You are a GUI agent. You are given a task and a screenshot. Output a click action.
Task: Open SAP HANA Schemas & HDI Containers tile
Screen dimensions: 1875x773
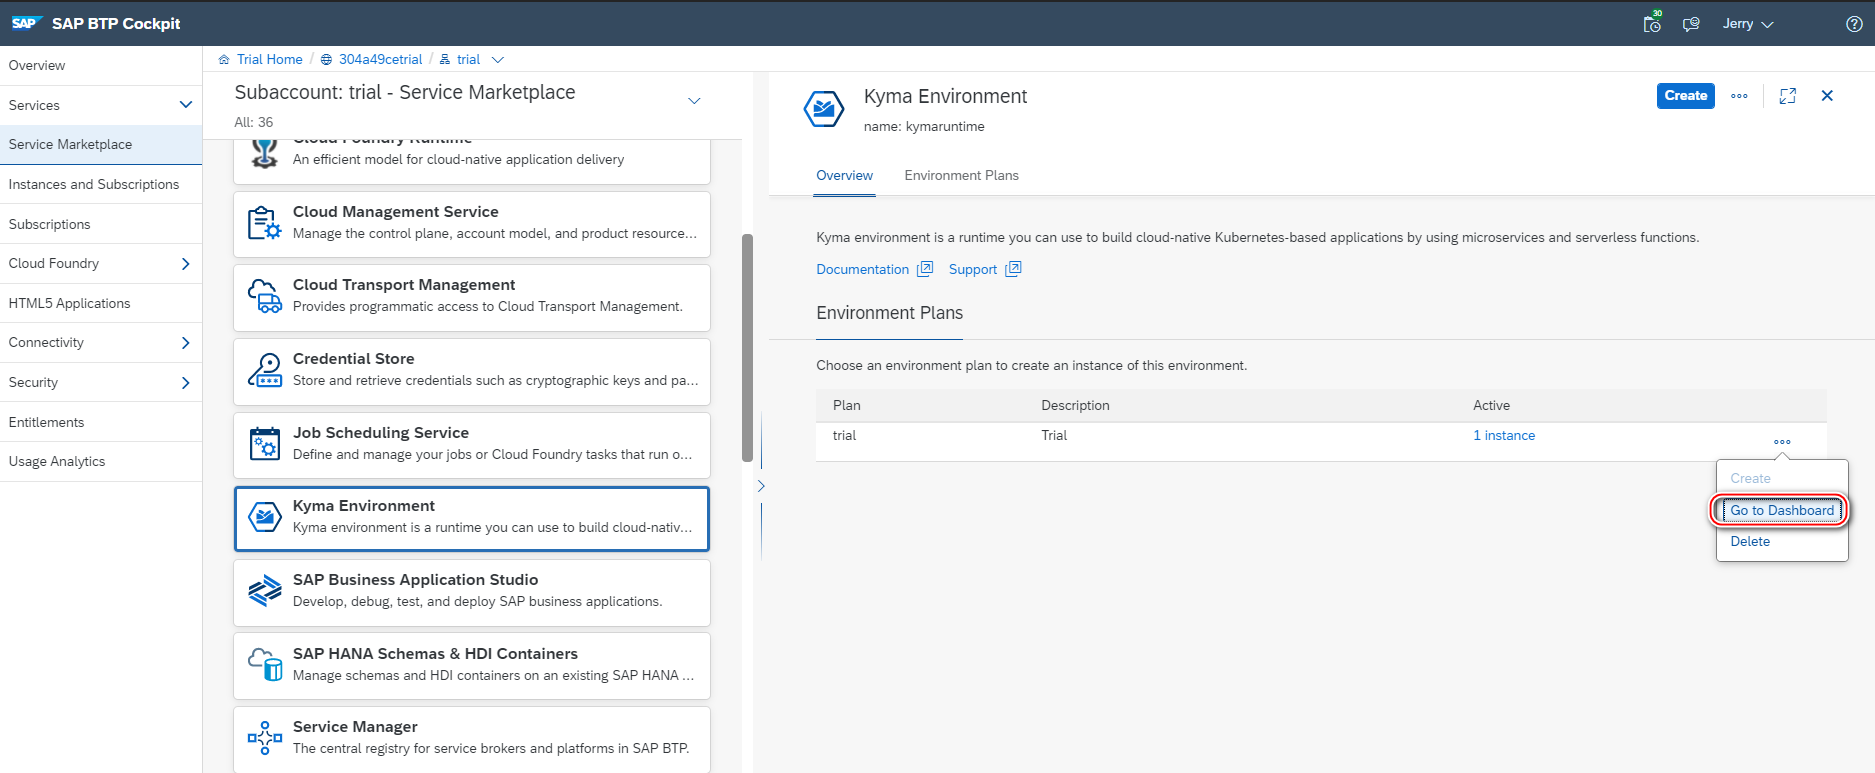(x=472, y=666)
